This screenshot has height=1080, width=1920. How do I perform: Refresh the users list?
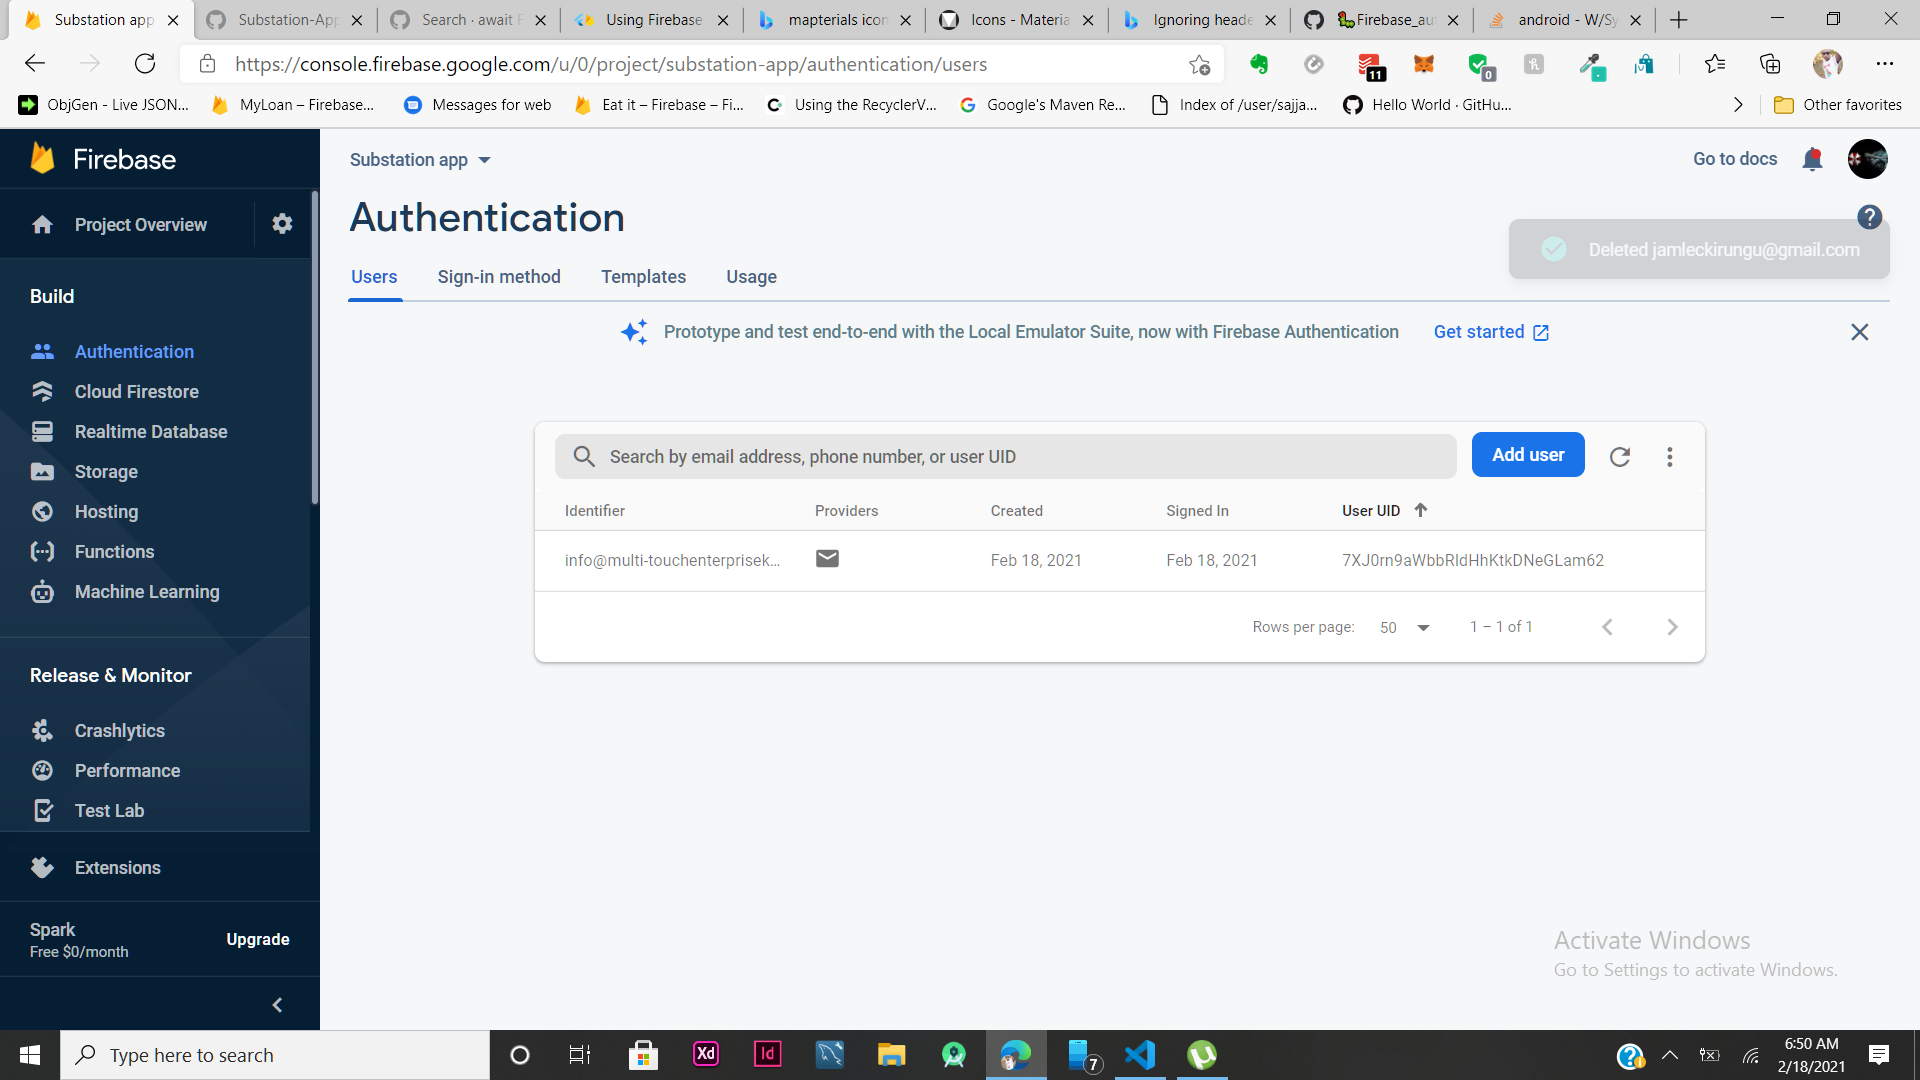(x=1620, y=457)
